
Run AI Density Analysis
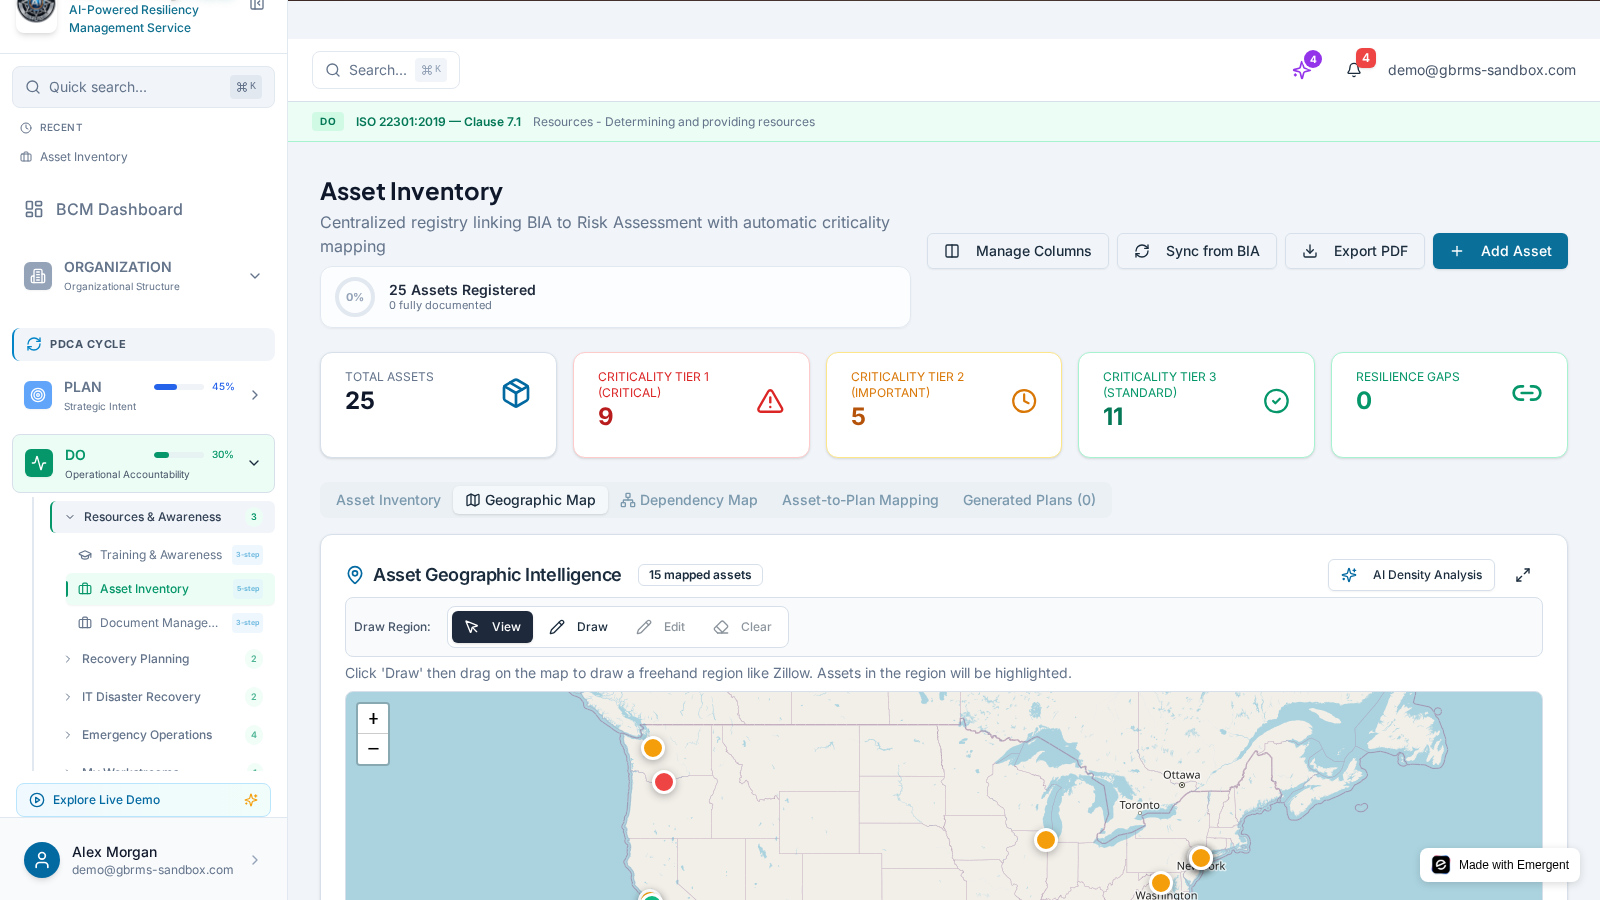(1411, 575)
